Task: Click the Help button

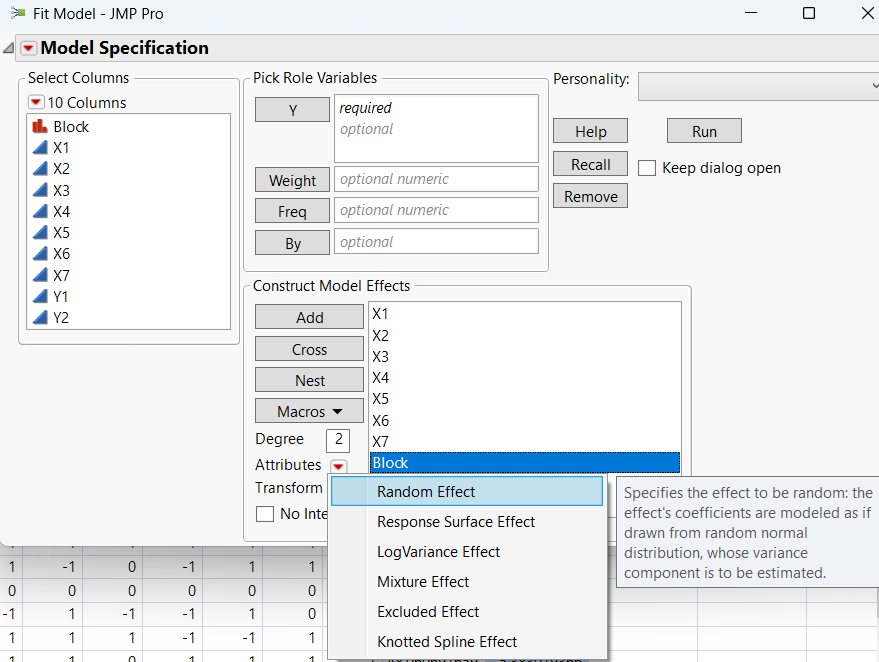Action: point(590,130)
